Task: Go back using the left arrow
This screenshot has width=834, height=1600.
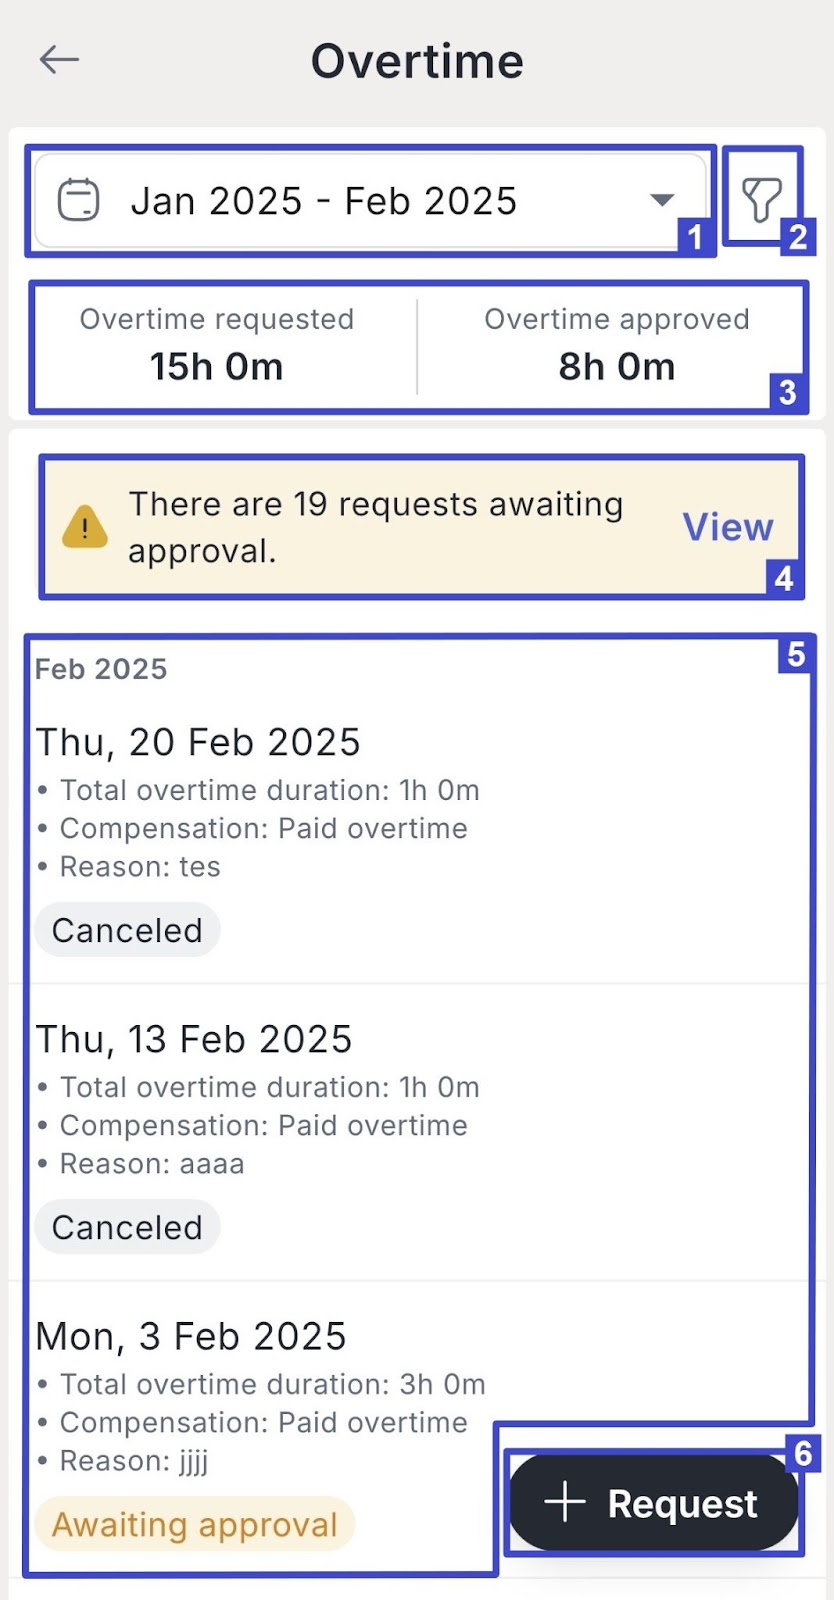Action: 59,60
